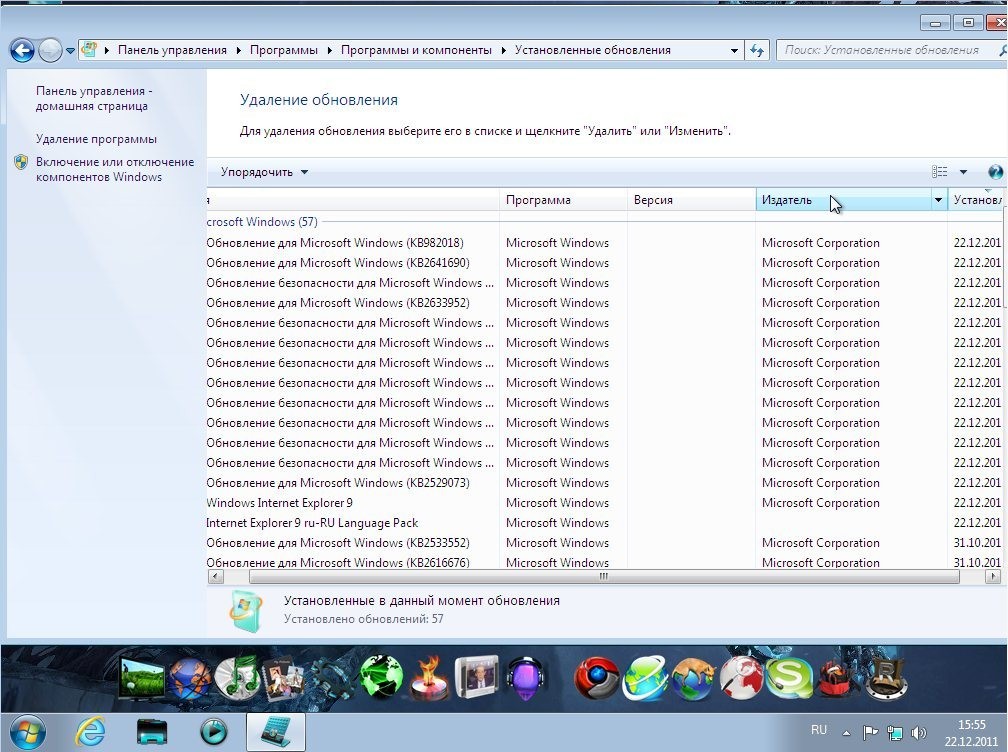Open the recent pages dropdown arrow near Back button

click(x=70, y=51)
